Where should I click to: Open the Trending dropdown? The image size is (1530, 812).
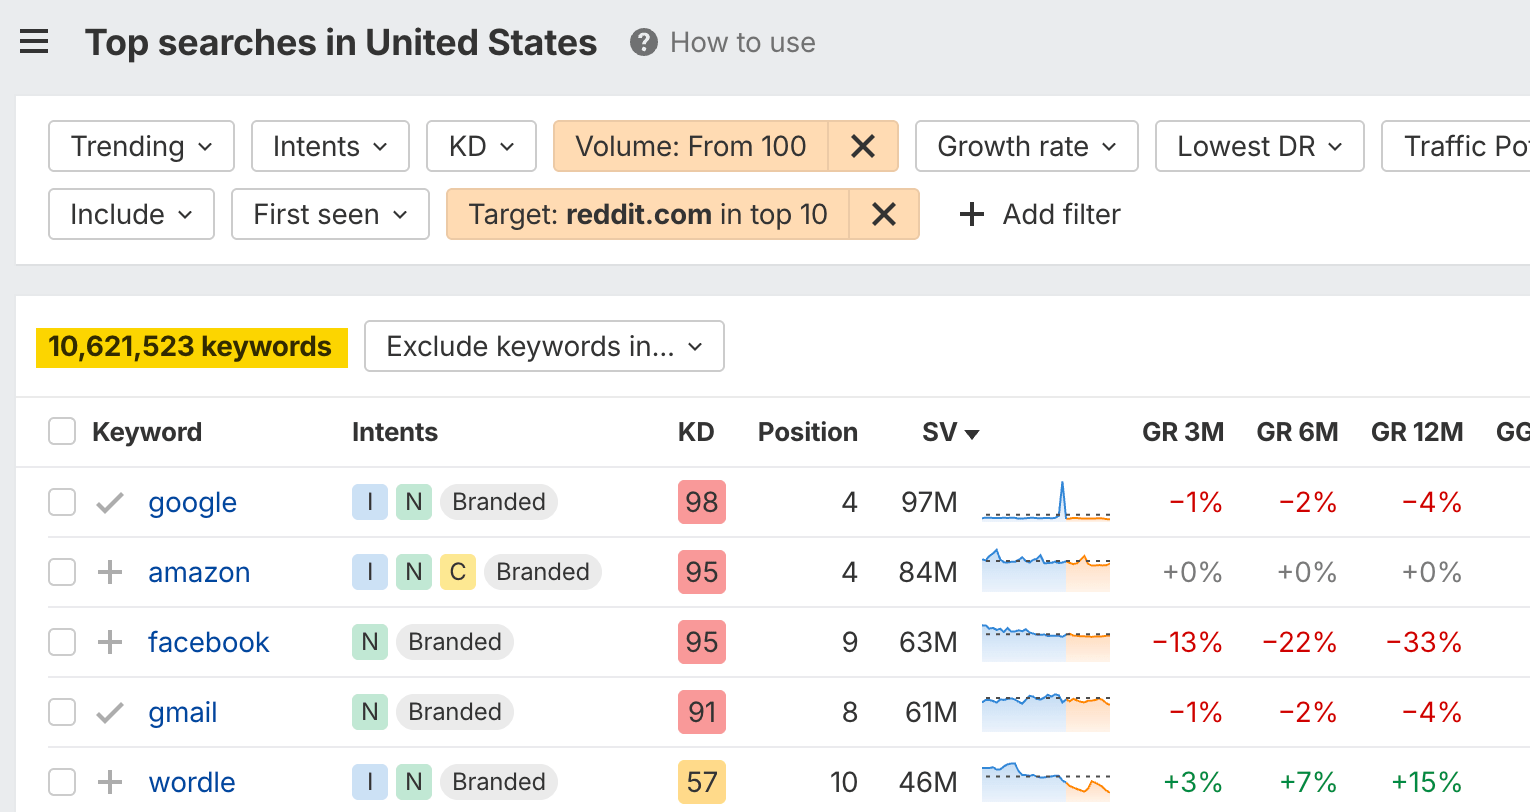[x=140, y=146]
